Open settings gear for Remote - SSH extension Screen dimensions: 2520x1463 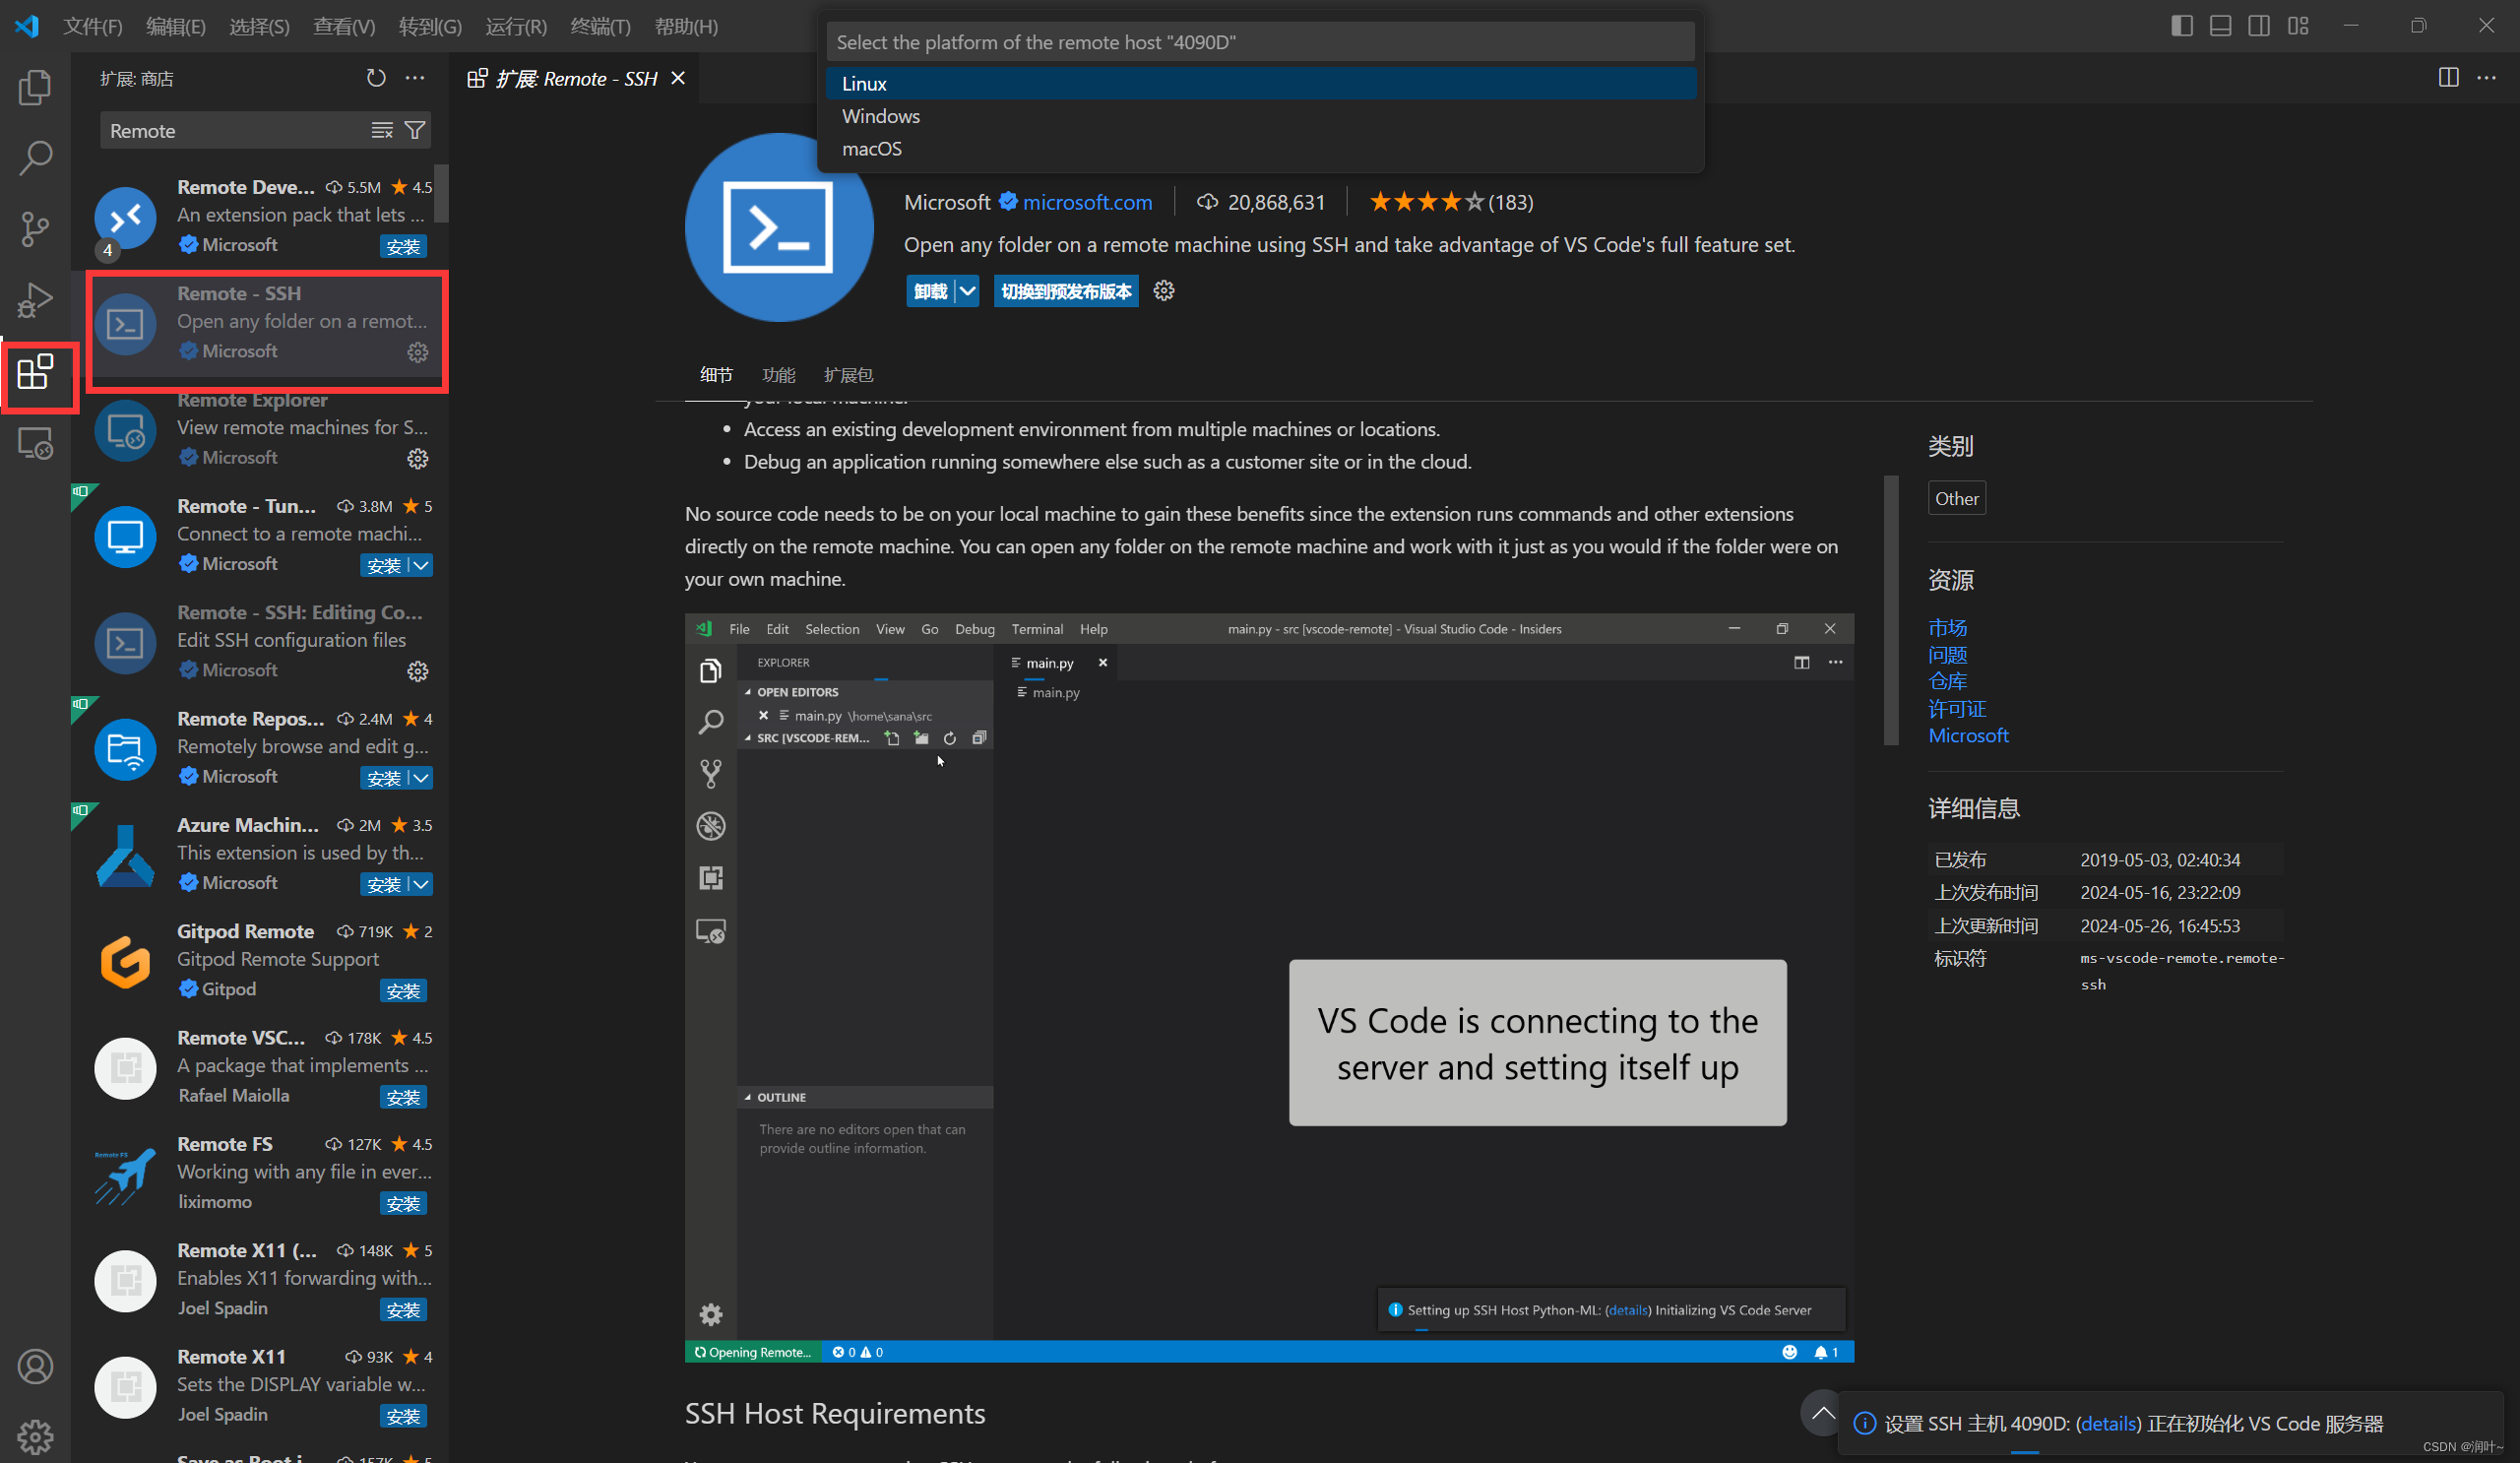(417, 352)
